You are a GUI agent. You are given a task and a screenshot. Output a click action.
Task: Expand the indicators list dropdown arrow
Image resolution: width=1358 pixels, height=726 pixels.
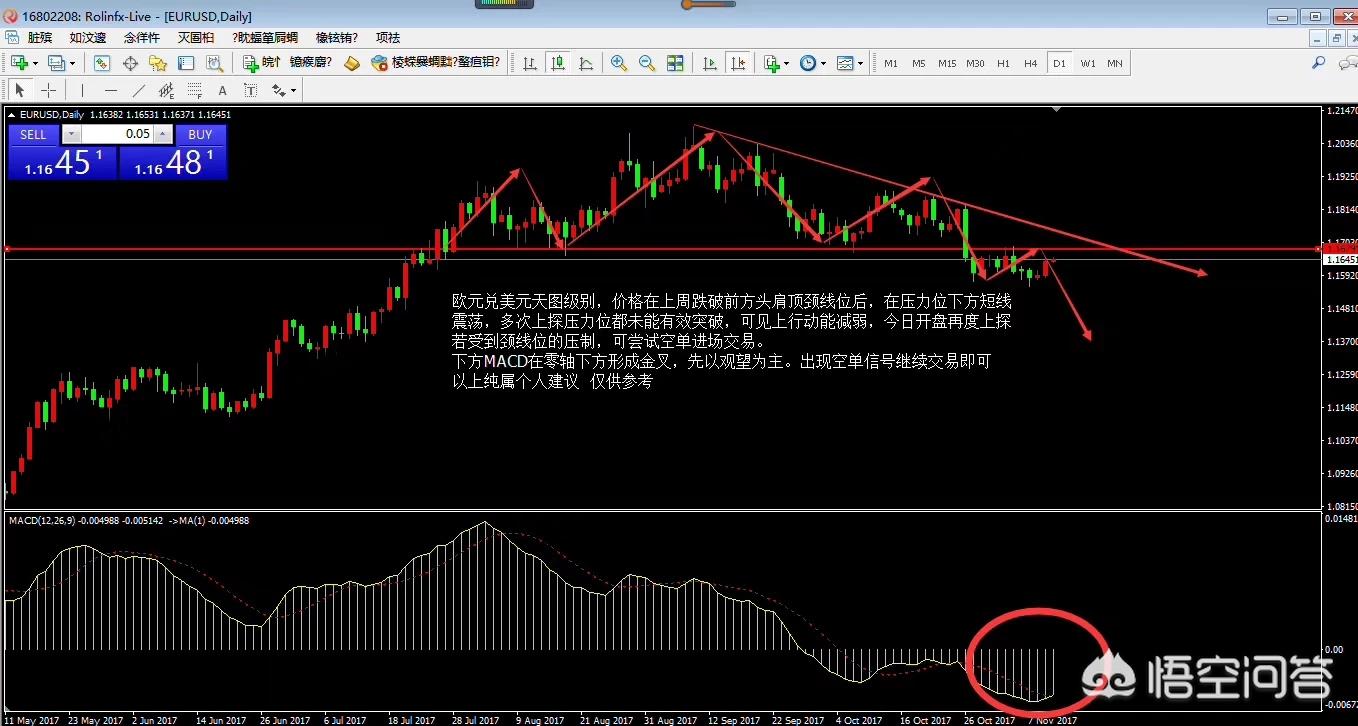pos(787,63)
